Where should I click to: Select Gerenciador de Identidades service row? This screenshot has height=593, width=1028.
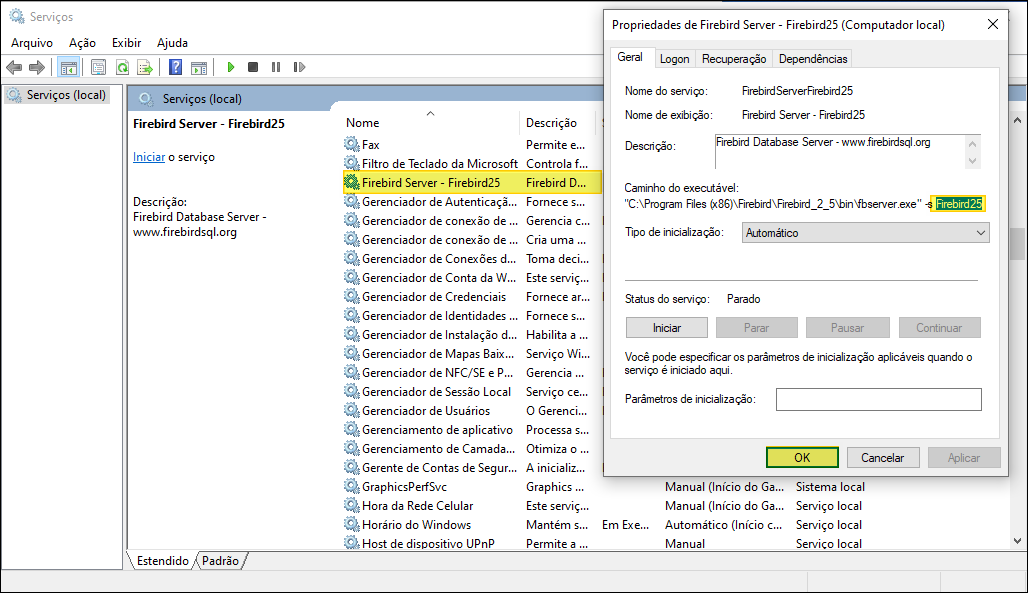472,316
